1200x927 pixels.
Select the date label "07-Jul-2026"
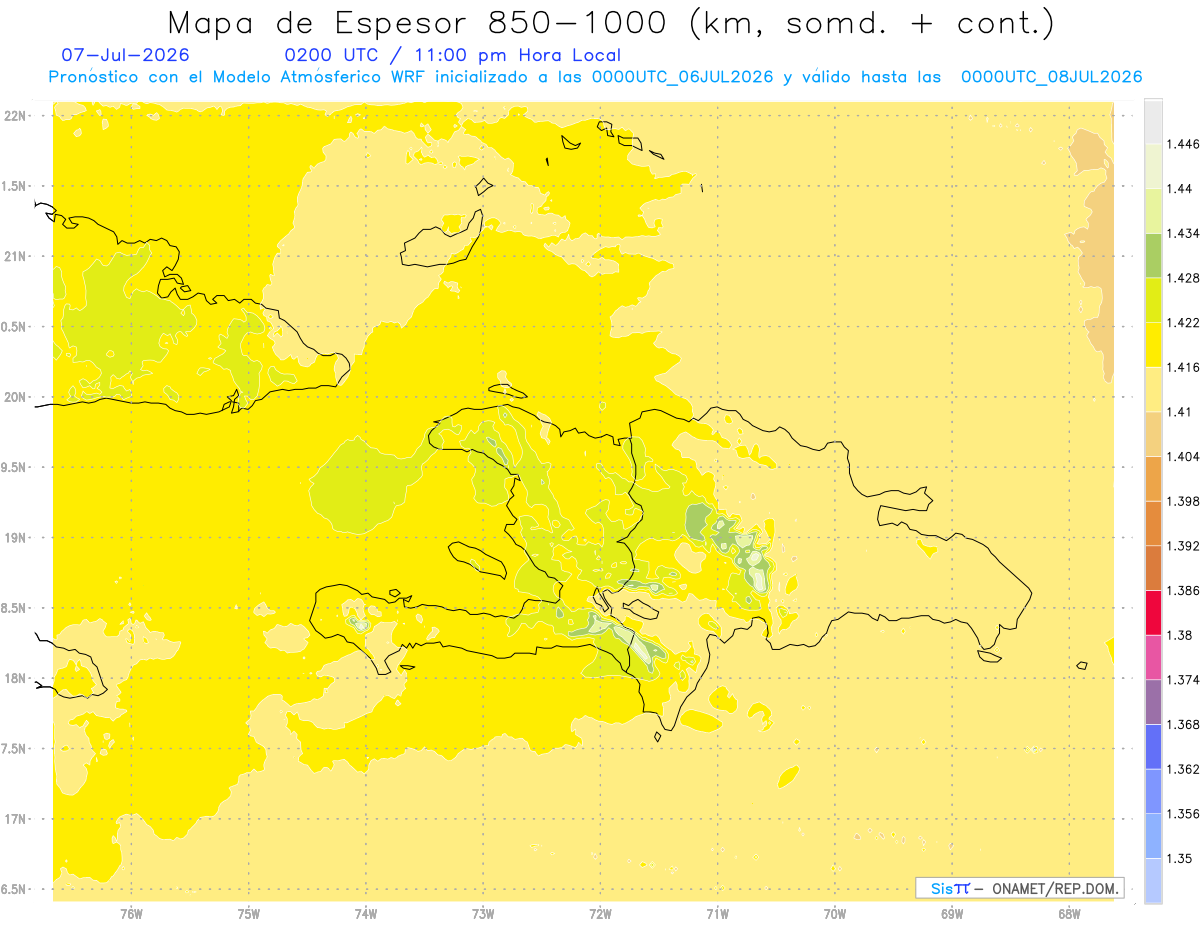tap(126, 55)
